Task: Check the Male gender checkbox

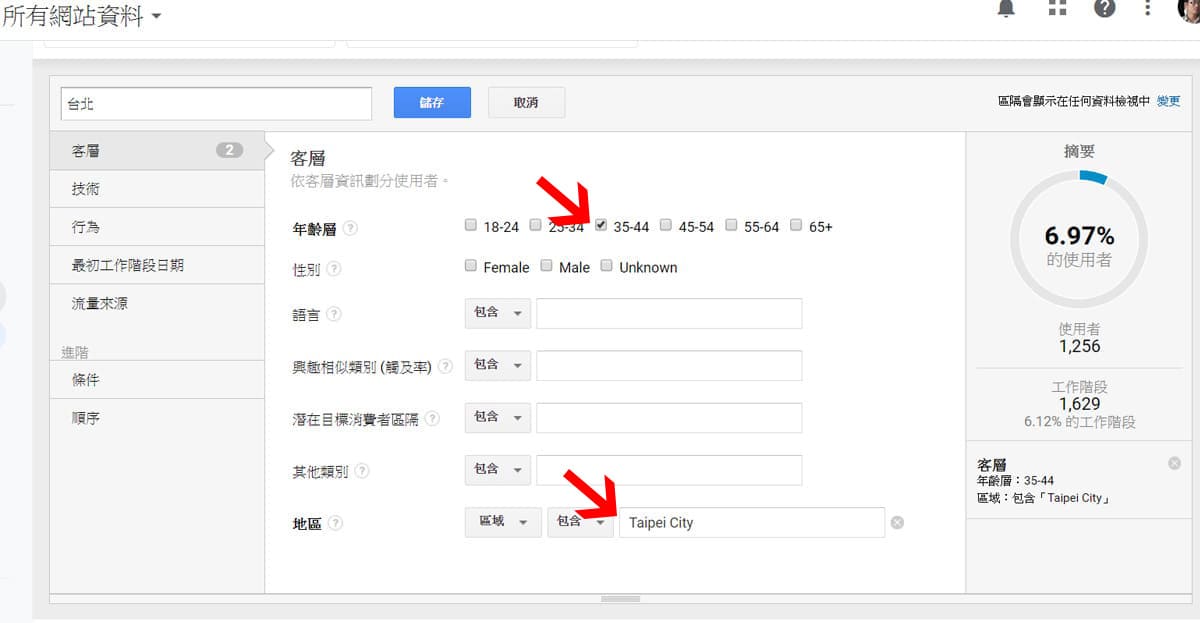Action: tap(547, 265)
